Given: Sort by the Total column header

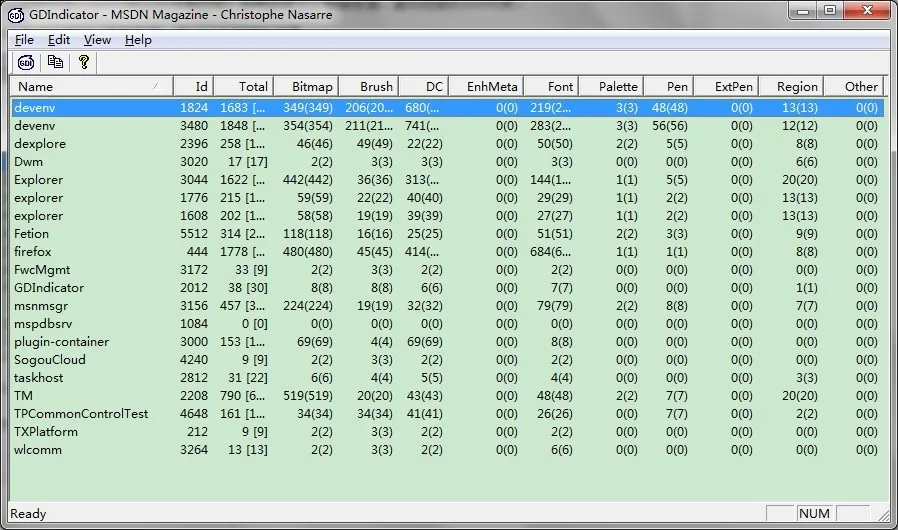Looking at the screenshot, I should [244, 87].
